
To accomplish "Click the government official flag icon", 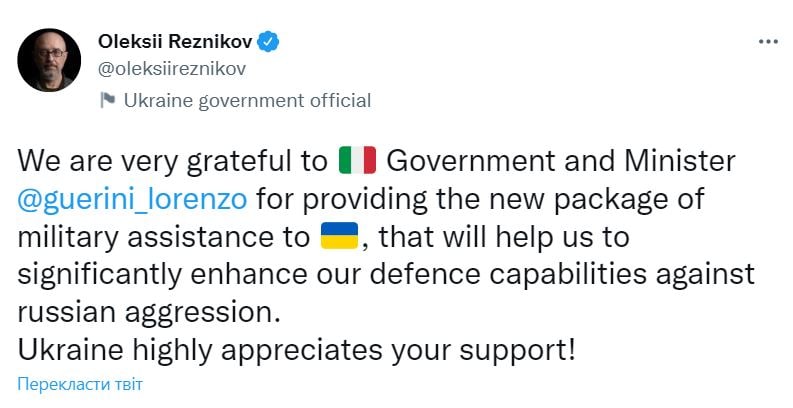I will coord(107,100).
